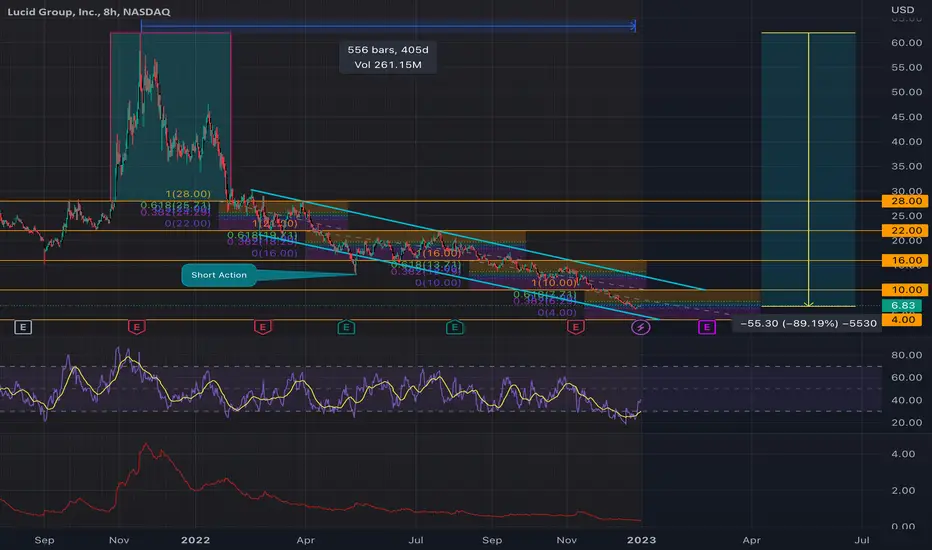Click the 2022 label on time axis
The image size is (932, 550).
point(196,540)
